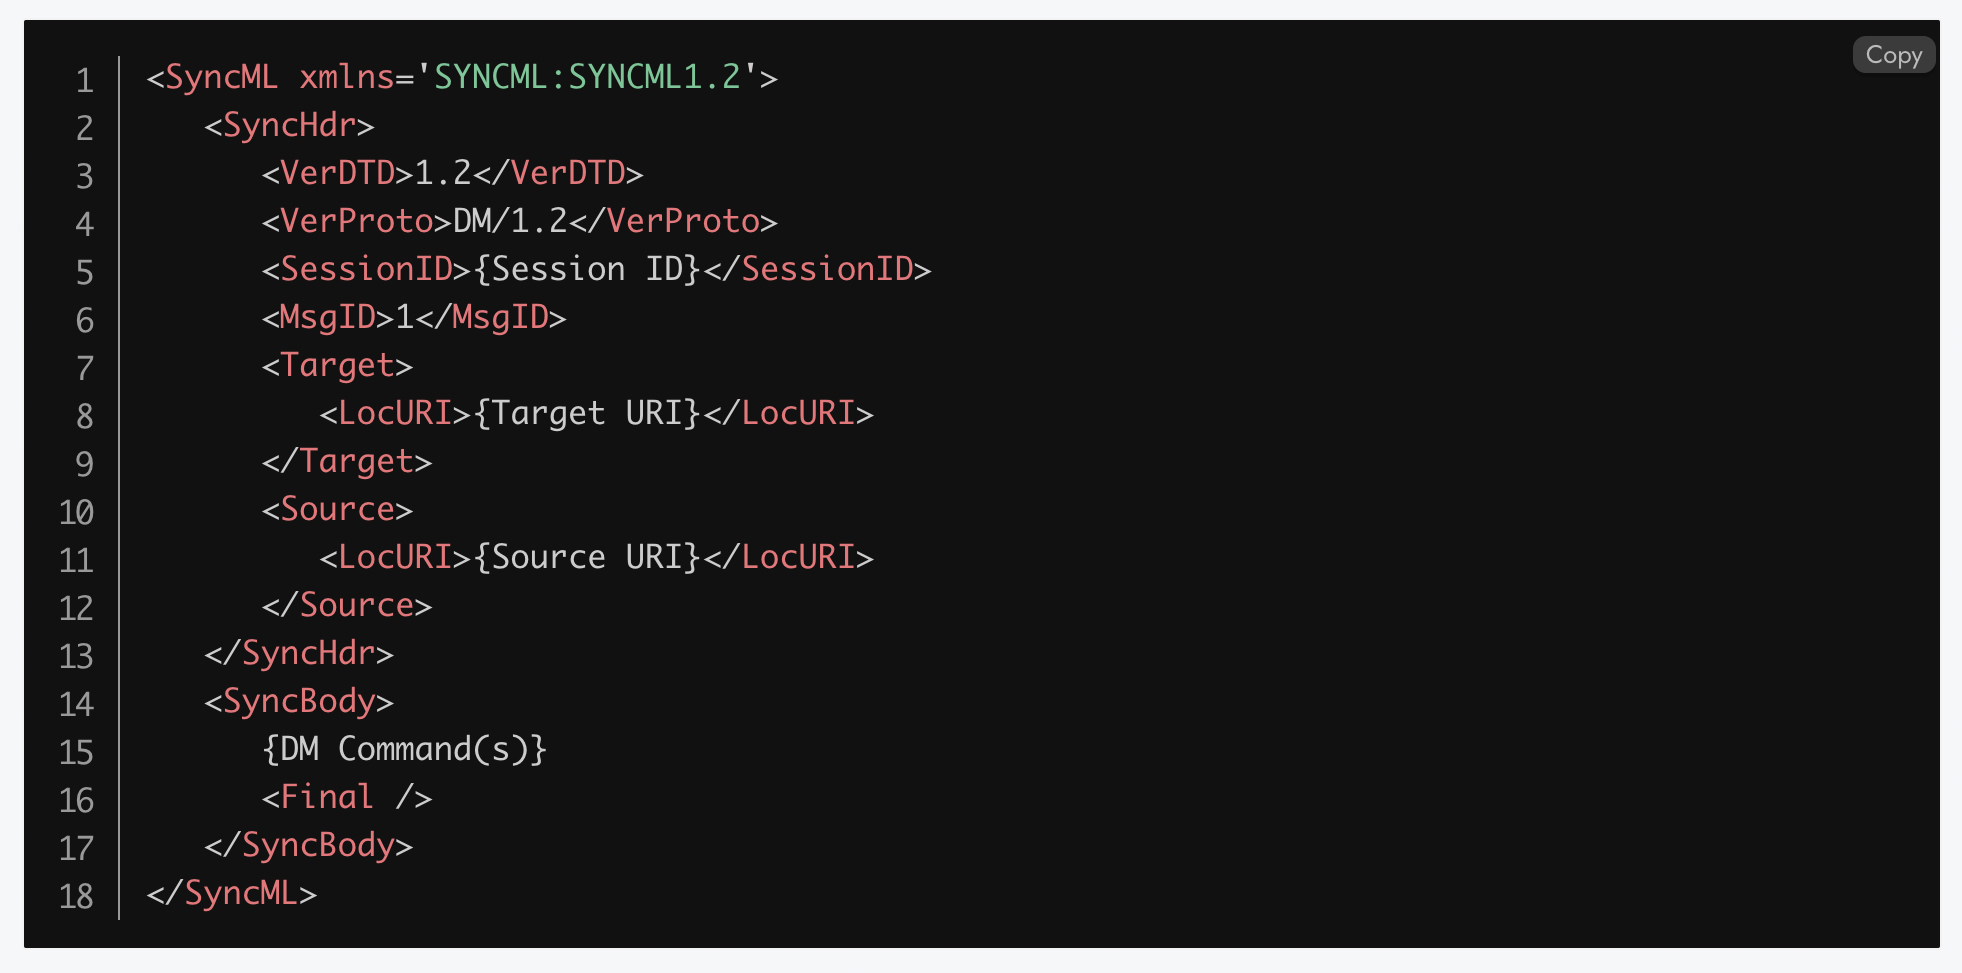Click the {DM Command(s)} placeholder
This screenshot has height=973, width=1962.
404,749
